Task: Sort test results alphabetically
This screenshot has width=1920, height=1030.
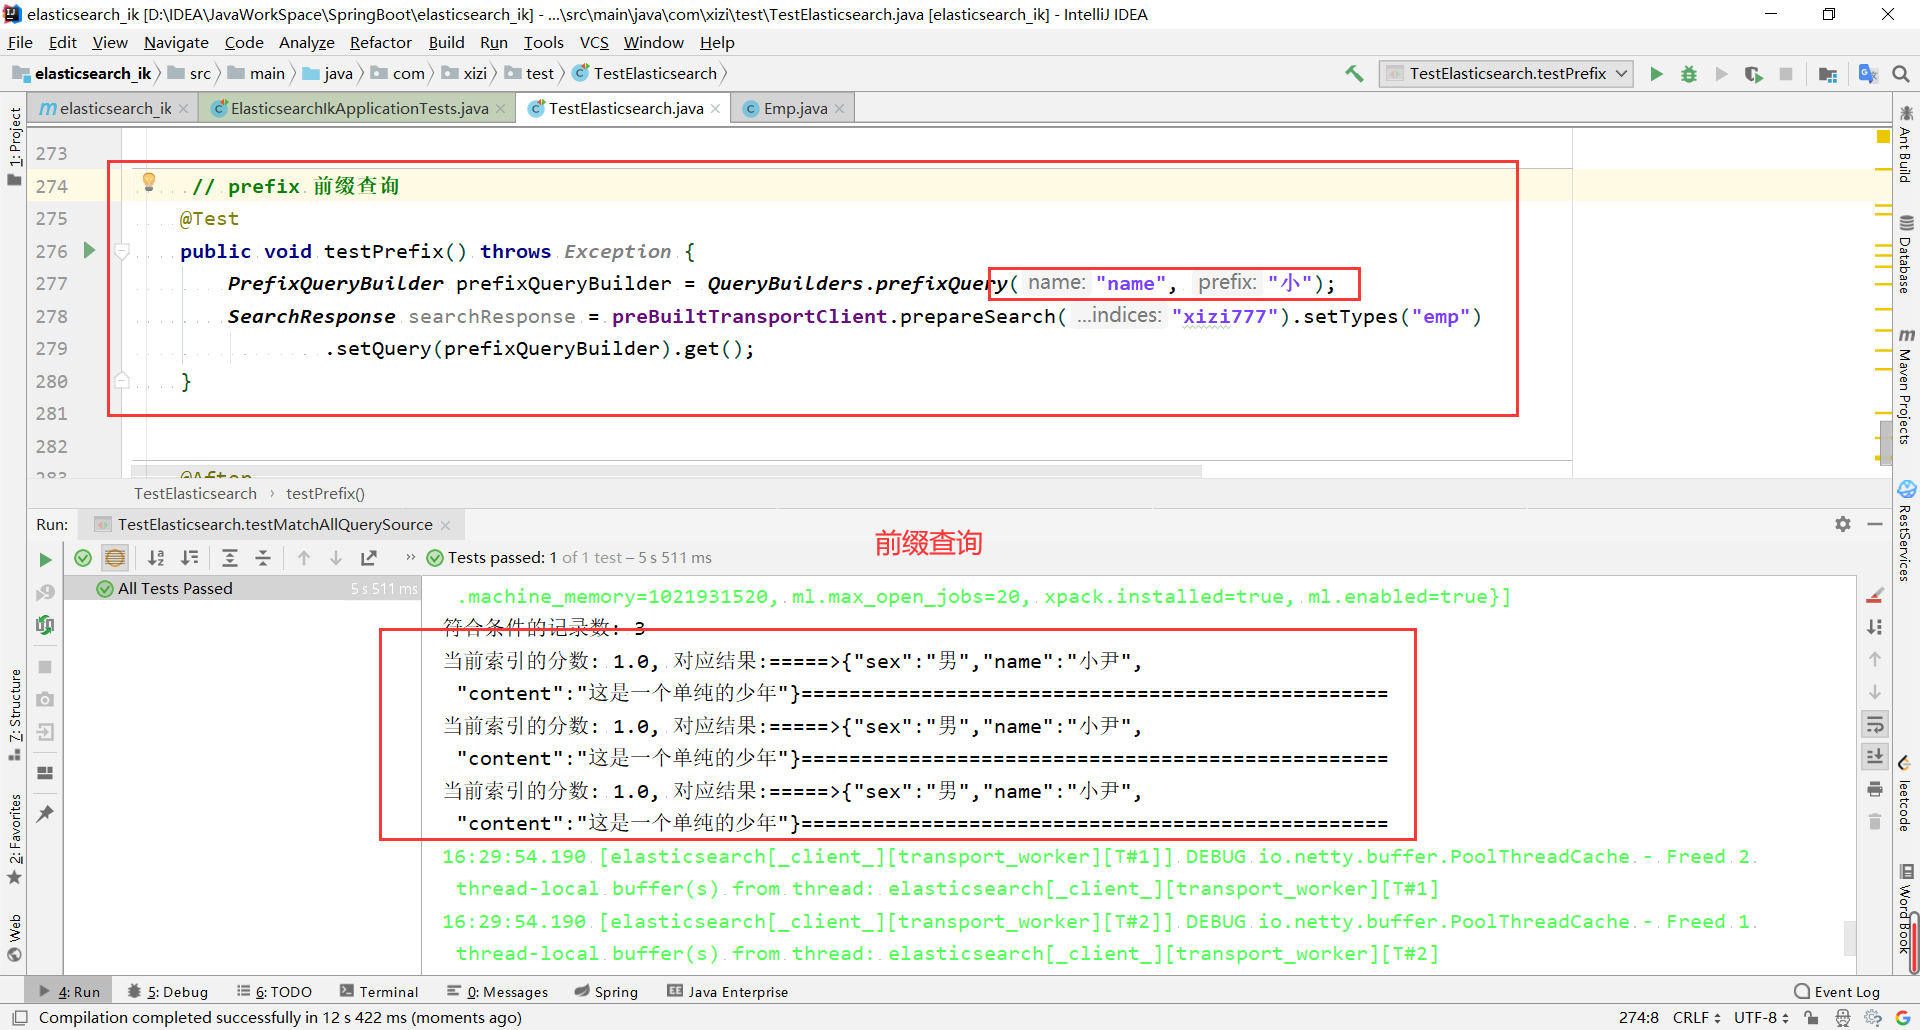Action: tap(156, 558)
